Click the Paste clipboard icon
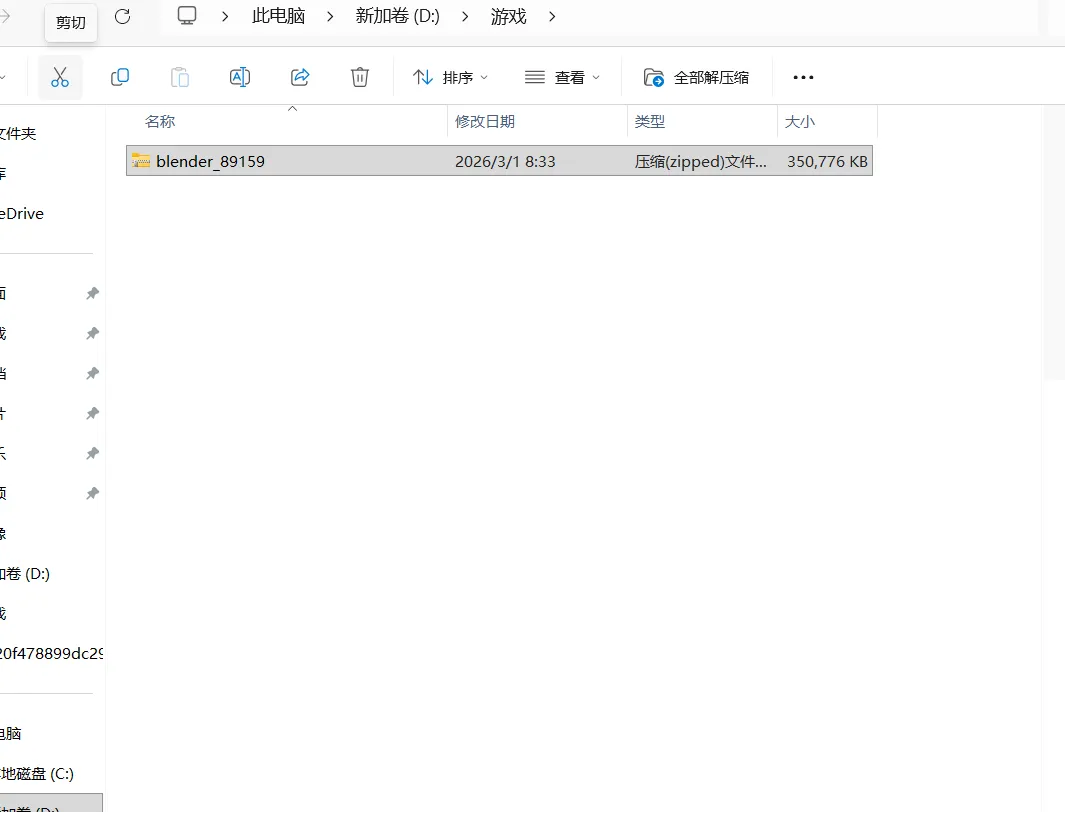Screen dimensions: 1065x813 (179, 77)
